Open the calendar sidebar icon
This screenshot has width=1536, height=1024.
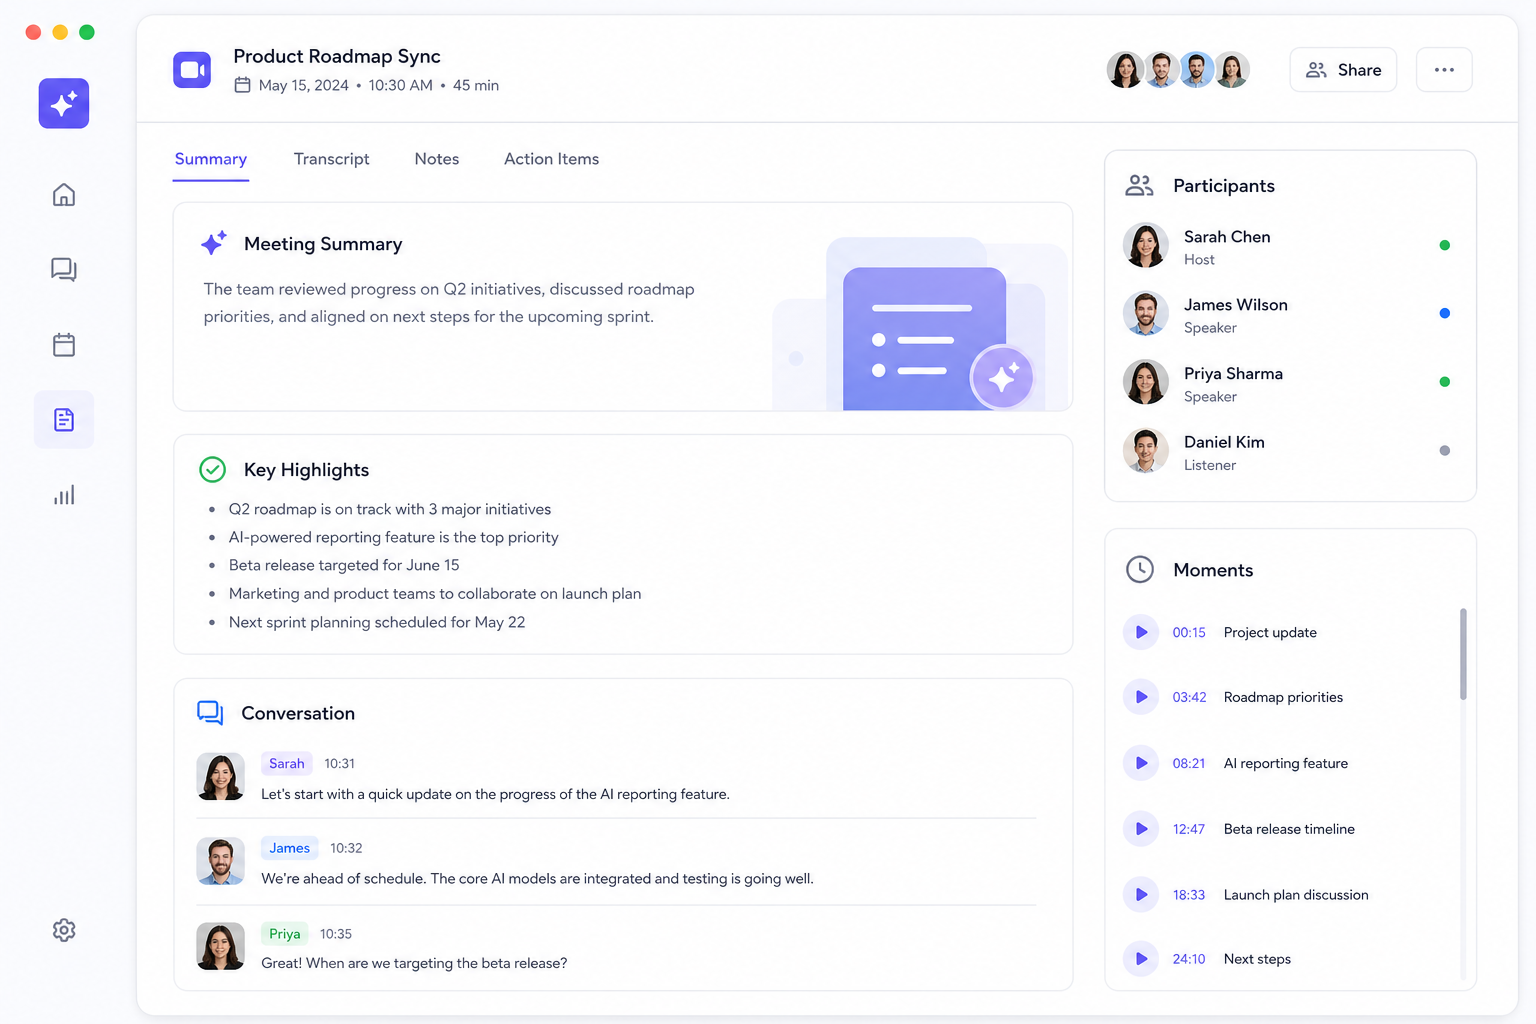64,345
